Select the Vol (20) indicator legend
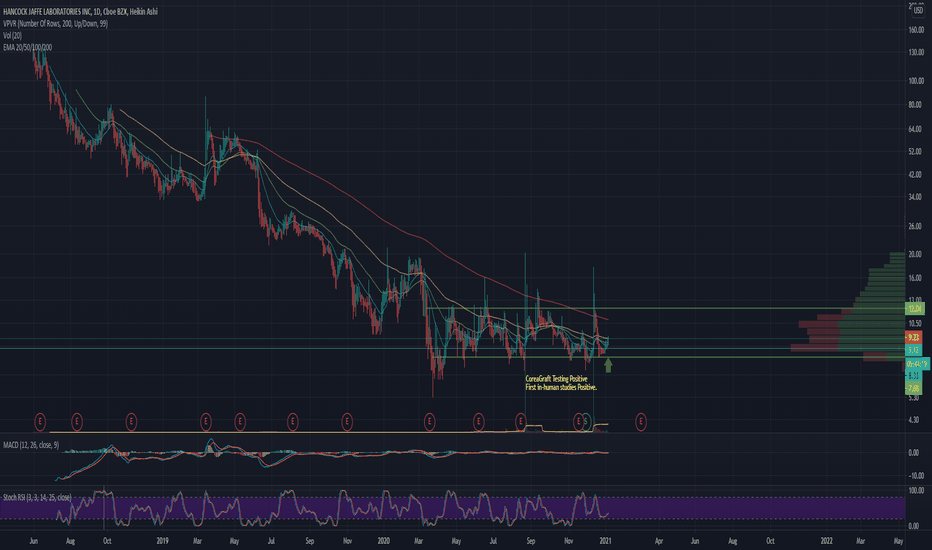This screenshot has height=550, width=932. point(12,36)
